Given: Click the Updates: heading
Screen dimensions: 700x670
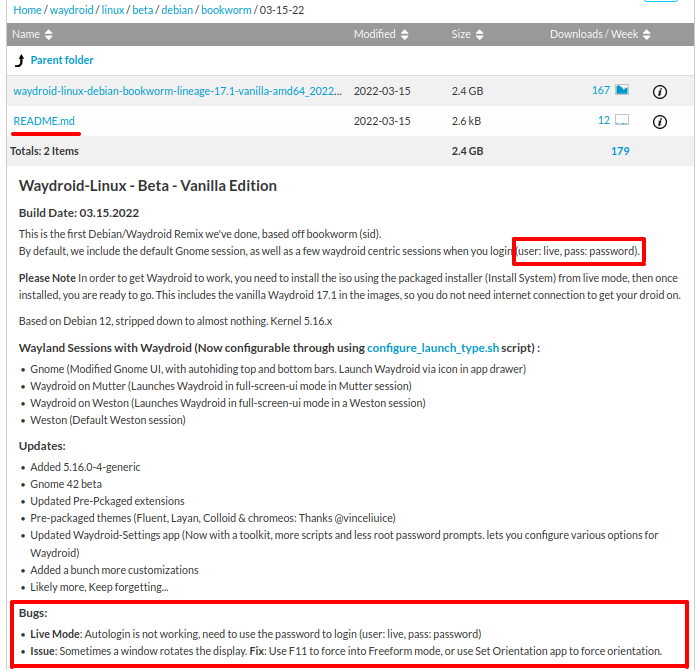Looking at the screenshot, I should (42, 446).
